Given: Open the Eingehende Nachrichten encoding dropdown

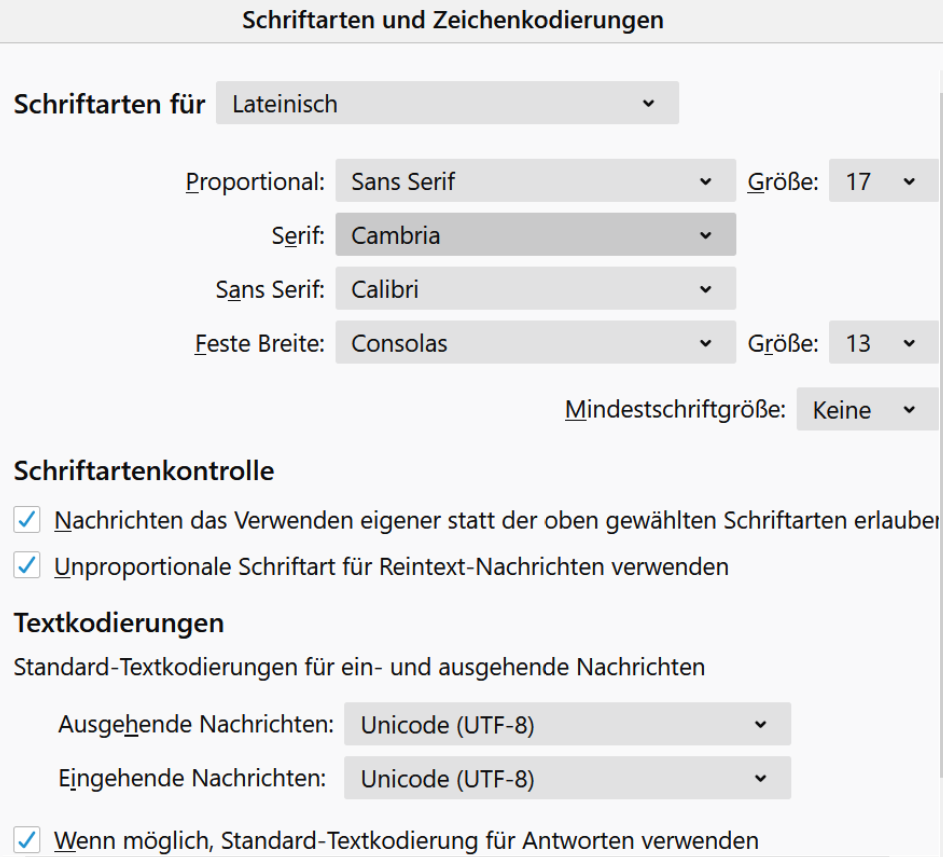Looking at the screenshot, I should click(x=566, y=778).
